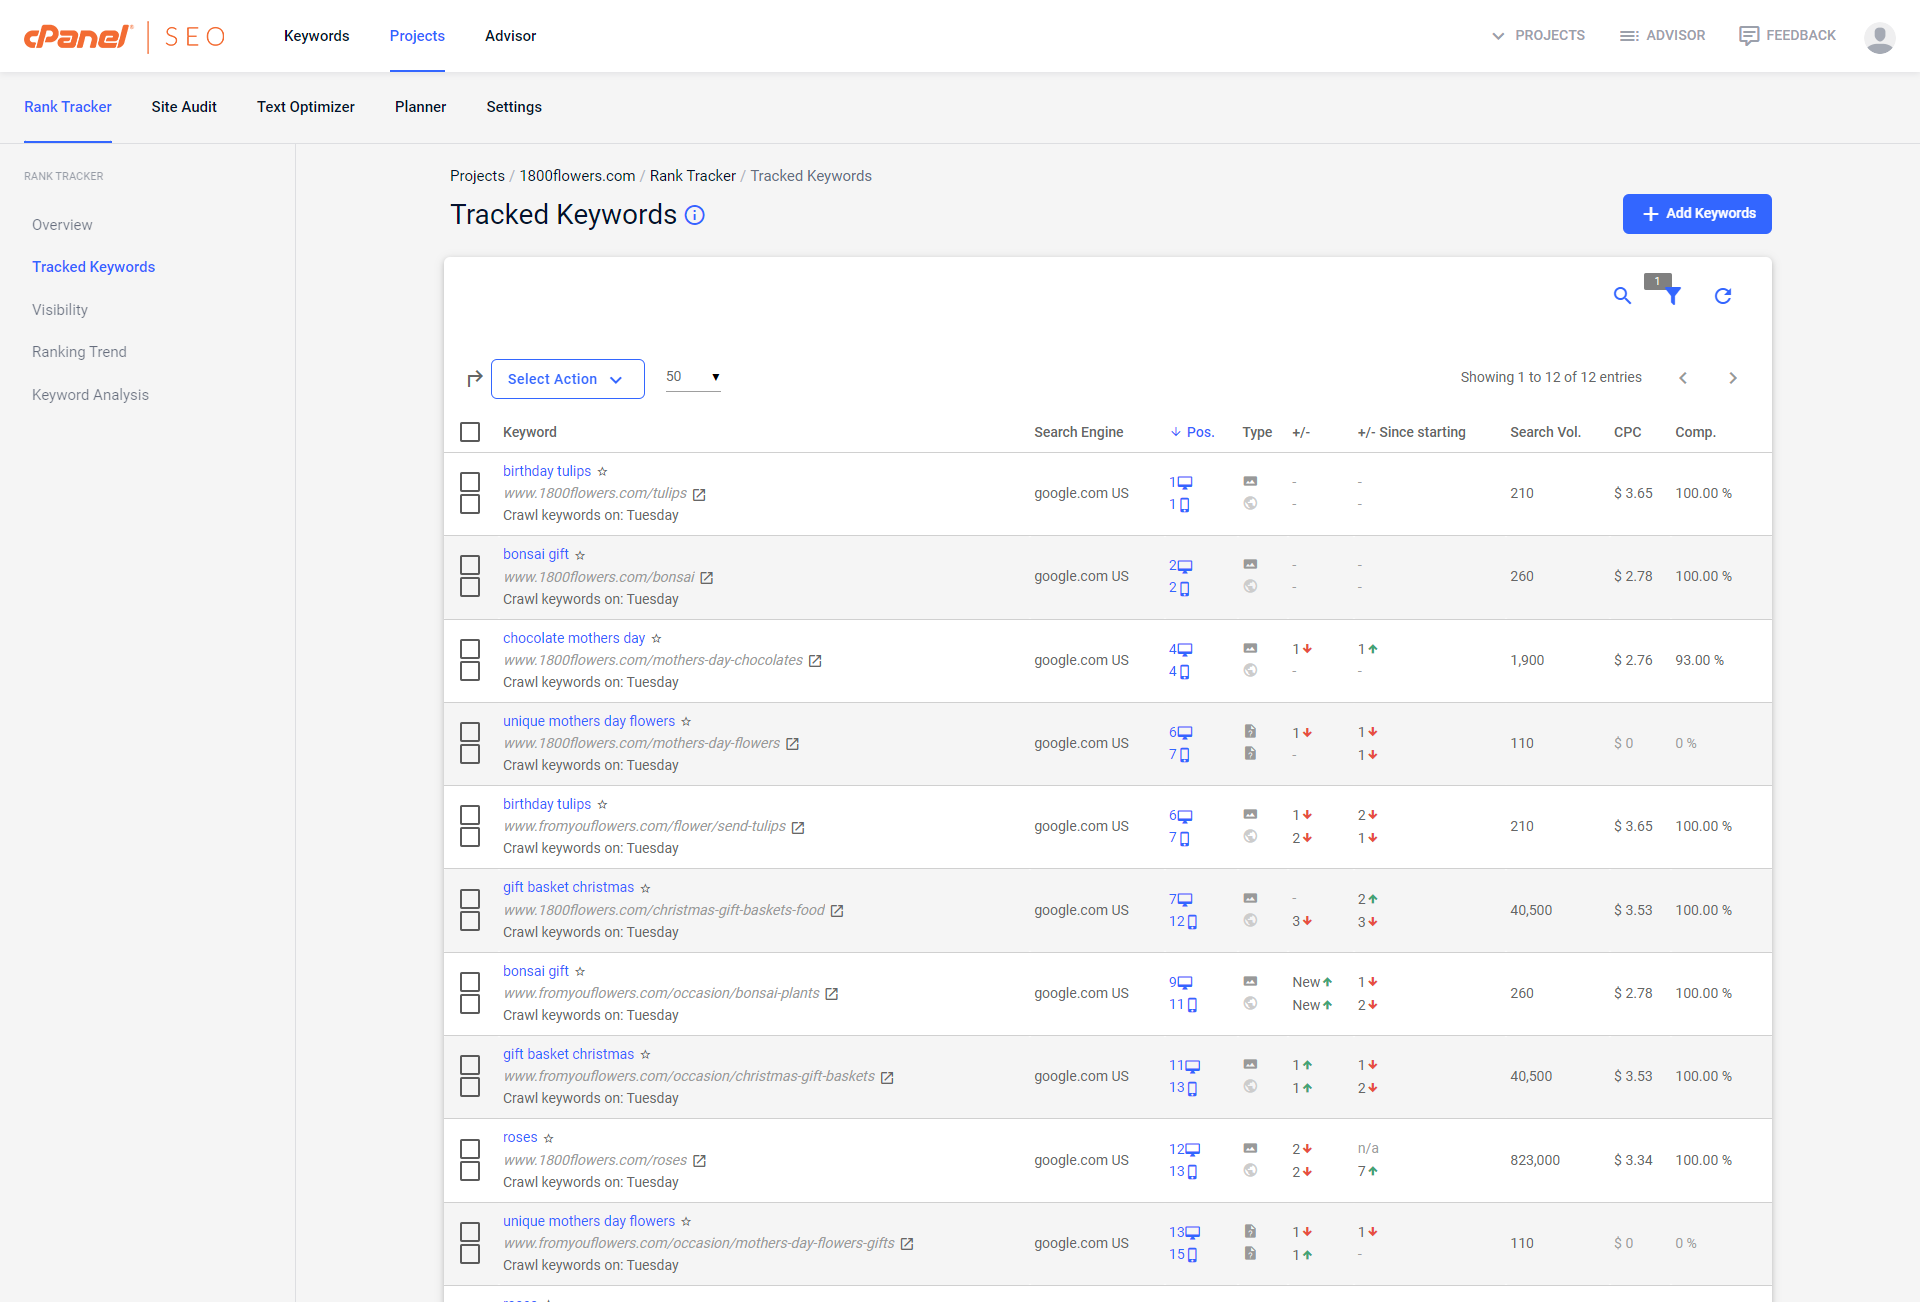1920x1302 pixels.
Task: Check first checkbox for roses keyword
Action: (470, 1149)
